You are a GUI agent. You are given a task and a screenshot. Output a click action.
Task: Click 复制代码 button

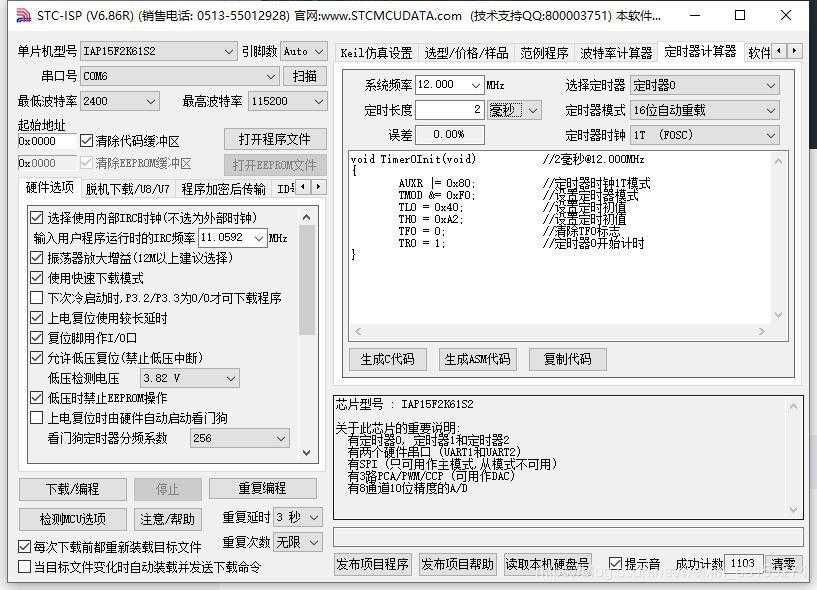click(567, 359)
